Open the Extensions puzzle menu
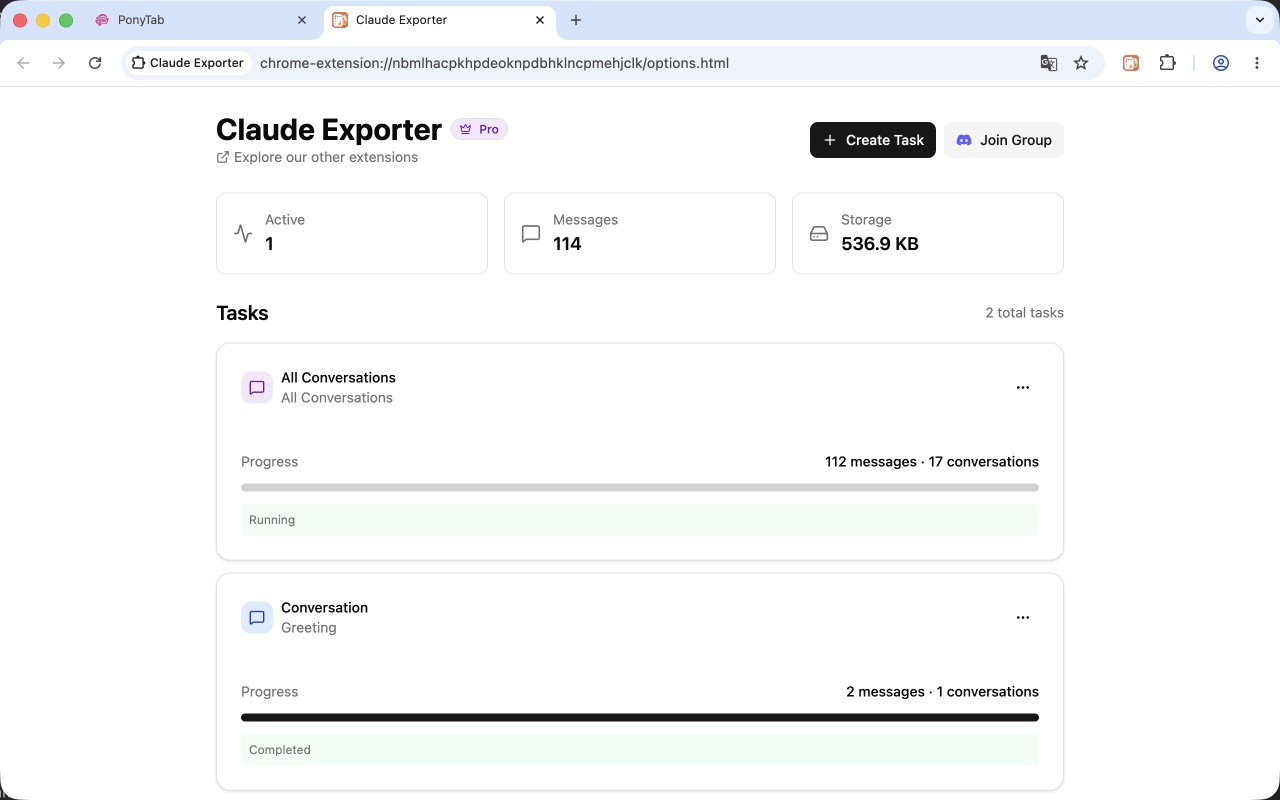The image size is (1280, 800). tap(1167, 63)
